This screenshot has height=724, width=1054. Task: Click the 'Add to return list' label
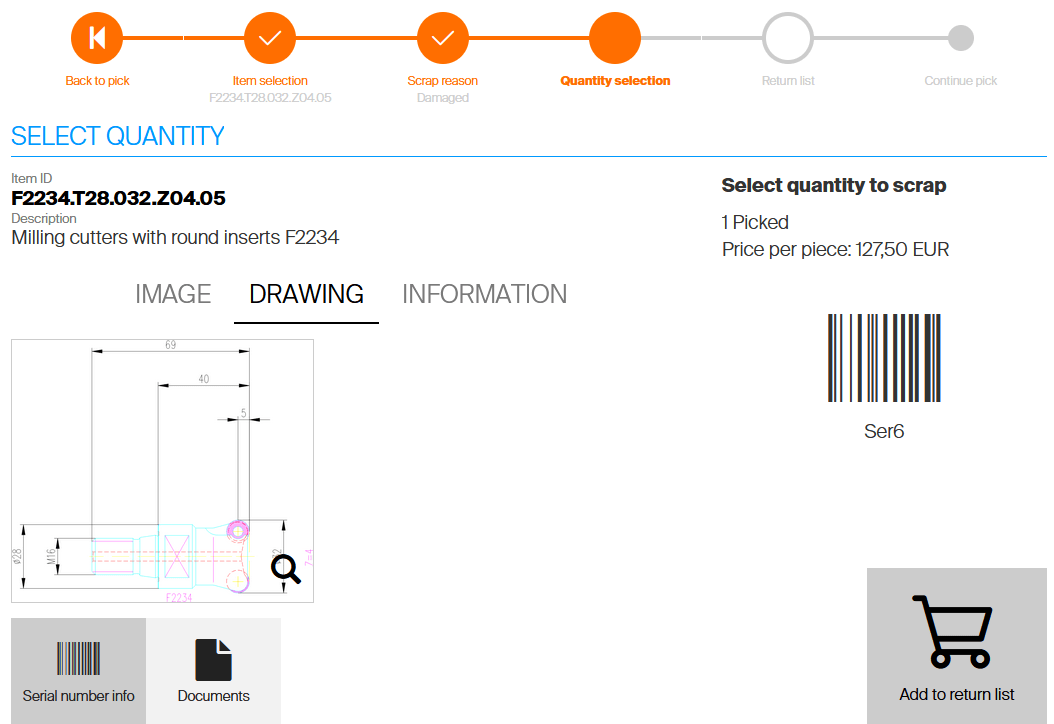click(956, 694)
